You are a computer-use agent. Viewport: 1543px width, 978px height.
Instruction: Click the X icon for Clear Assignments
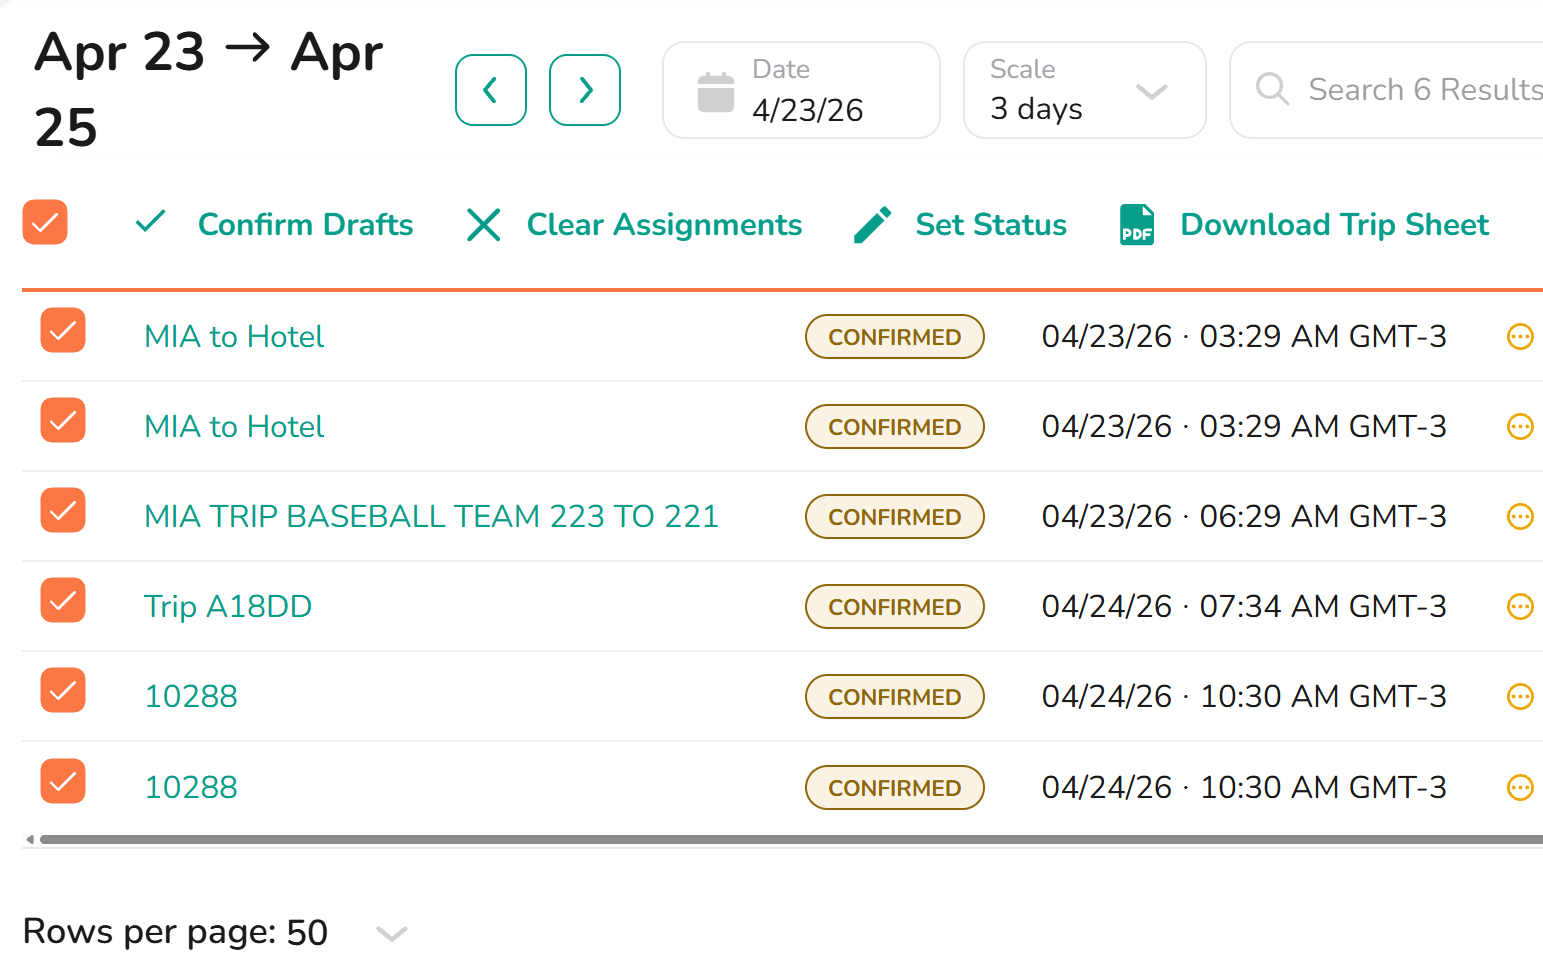pos(484,225)
